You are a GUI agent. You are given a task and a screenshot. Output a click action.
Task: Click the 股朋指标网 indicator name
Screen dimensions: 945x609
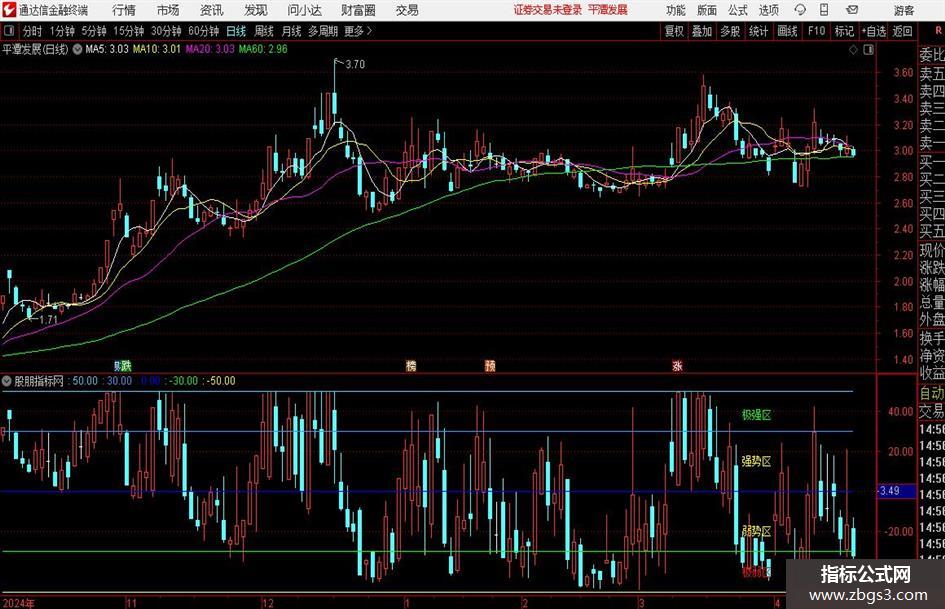click(39, 381)
